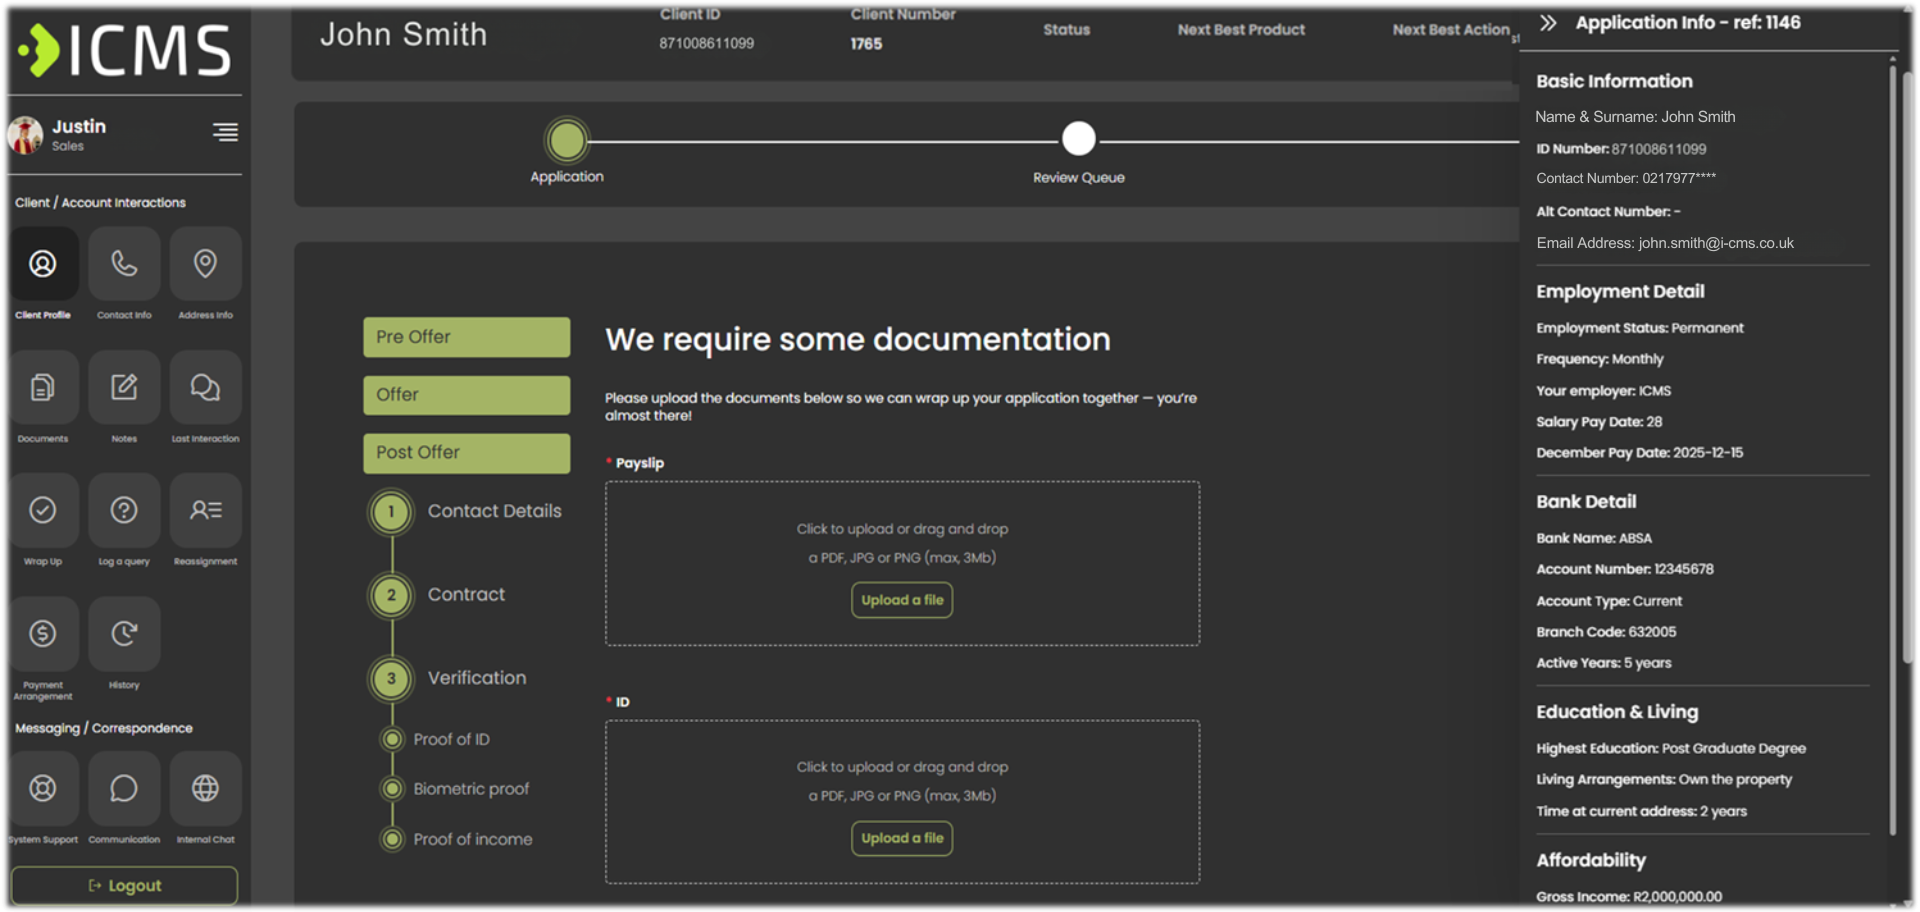Image resolution: width=1920 pixels, height=912 pixels.
Task: Open the Documents icon
Action: click(x=43, y=387)
